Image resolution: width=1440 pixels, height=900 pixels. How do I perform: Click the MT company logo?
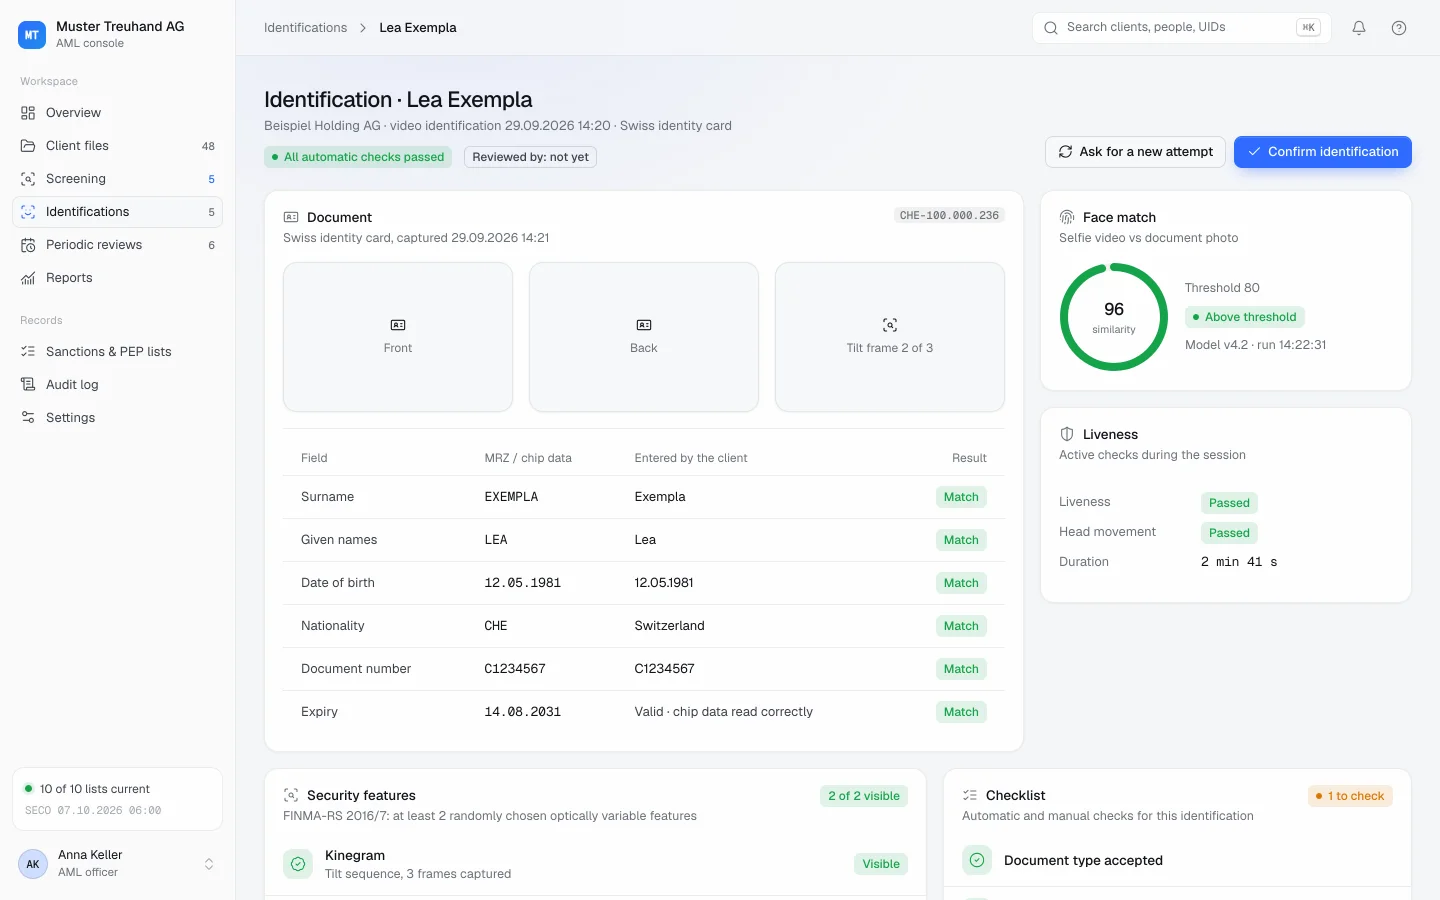point(32,35)
